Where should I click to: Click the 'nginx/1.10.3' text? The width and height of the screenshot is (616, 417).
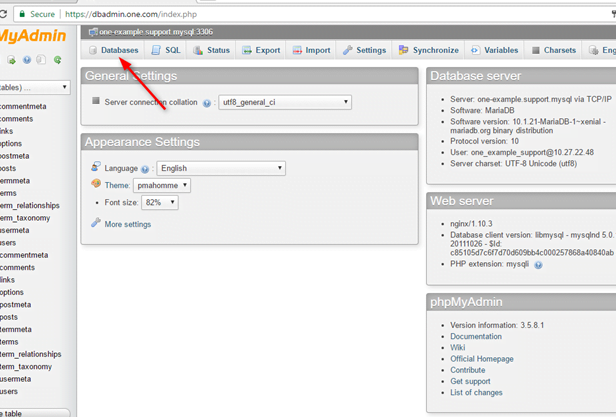point(471,224)
